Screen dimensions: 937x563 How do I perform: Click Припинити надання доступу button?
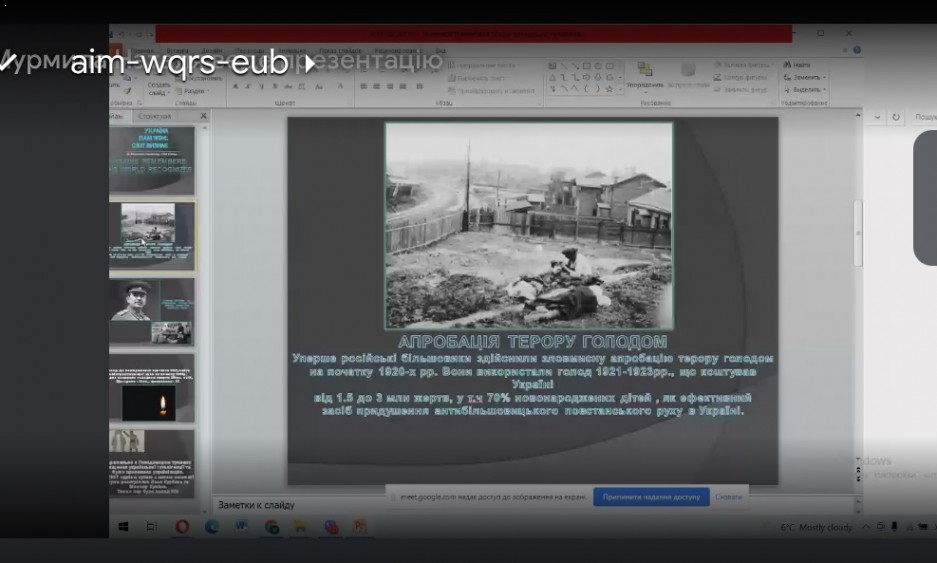click(x=651, y=497)
